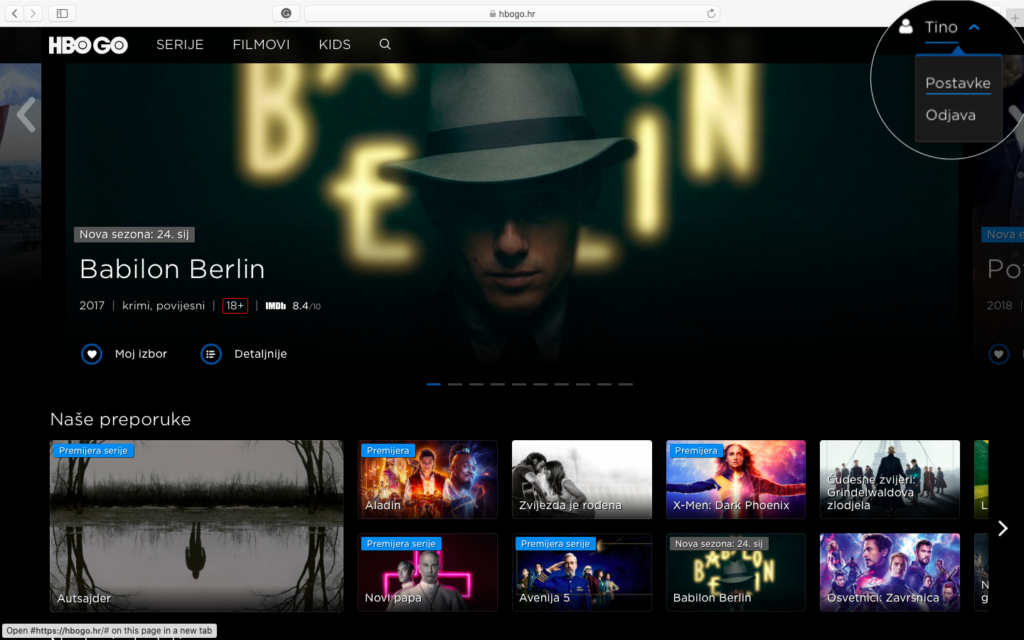Collapse the Tino account dropdown chevron
The width and height of the screenshot is (1024, 640).
[x=974, y=28]
